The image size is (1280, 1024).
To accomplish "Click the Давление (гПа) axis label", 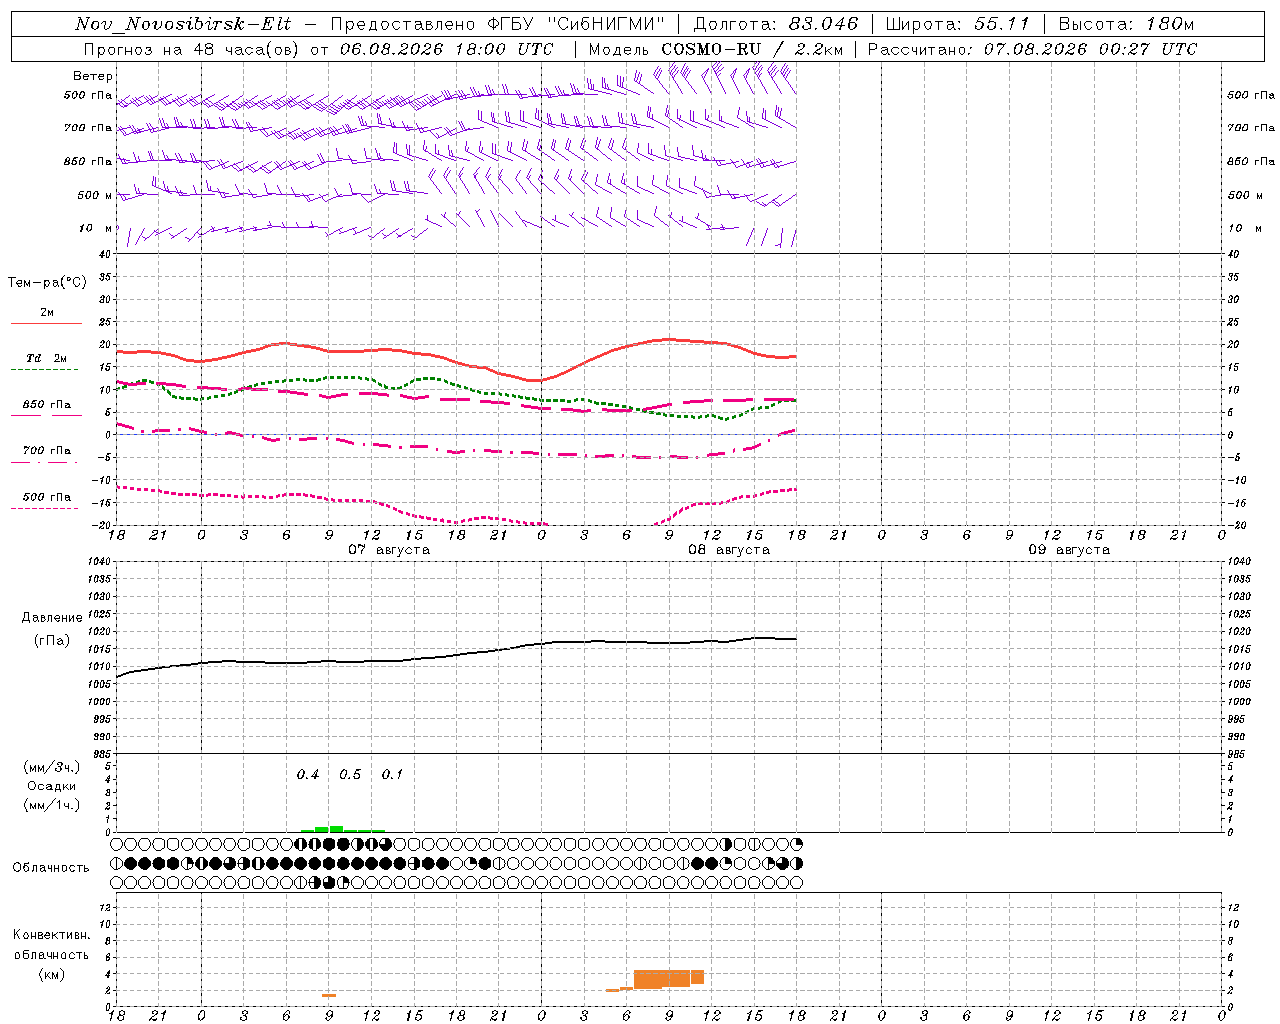I will (x=52, y=629).
